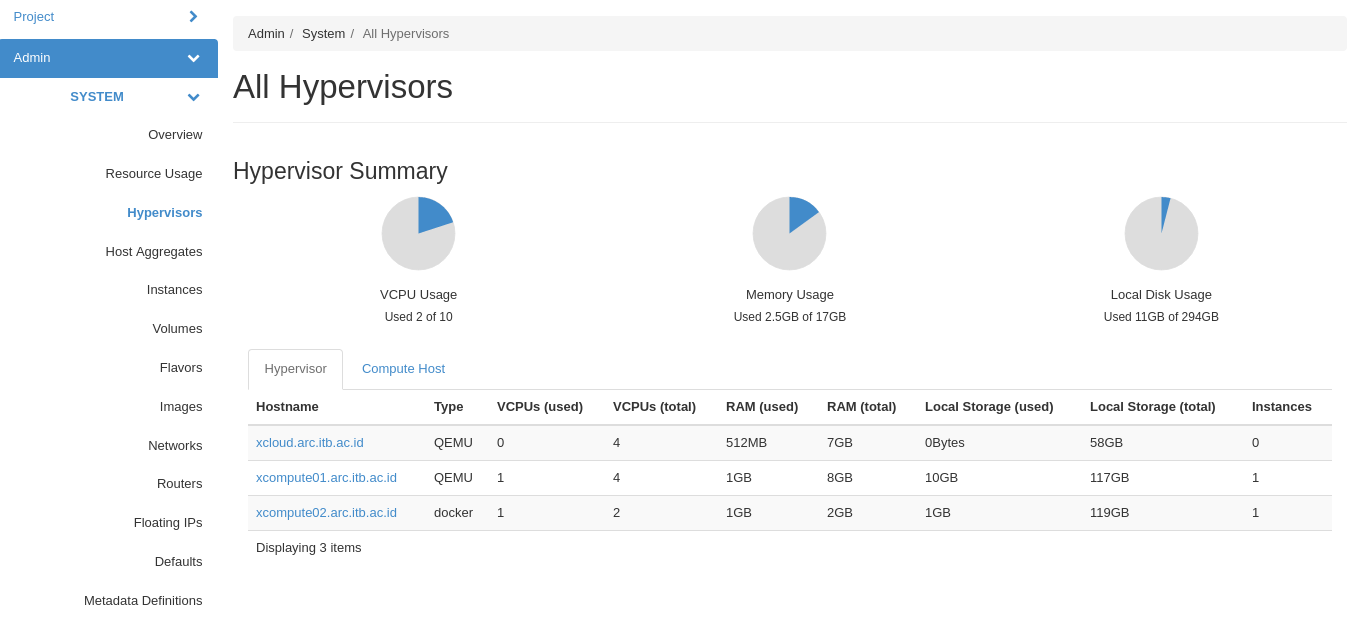1360x622 pixels.
Task: Select the Hypervisor tab
Action: coord(295,368)
